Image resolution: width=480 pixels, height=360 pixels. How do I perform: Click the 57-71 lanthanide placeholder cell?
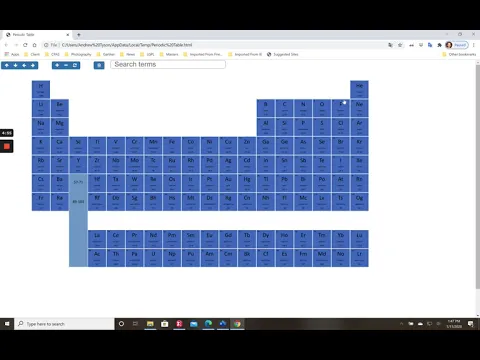pos(78,182)
